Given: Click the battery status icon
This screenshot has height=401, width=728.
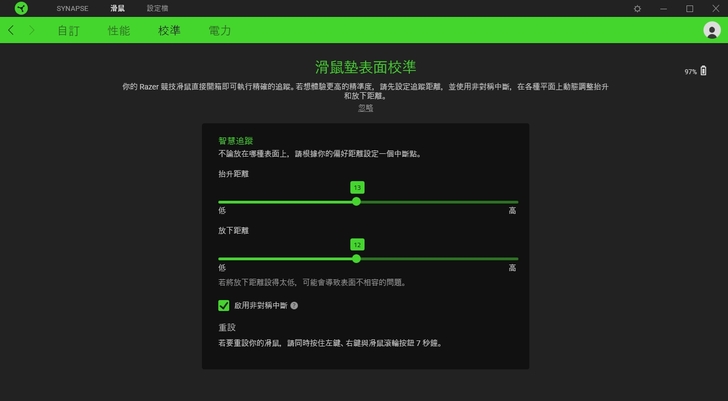Looking at the screenshot, I should pos(703,71).
